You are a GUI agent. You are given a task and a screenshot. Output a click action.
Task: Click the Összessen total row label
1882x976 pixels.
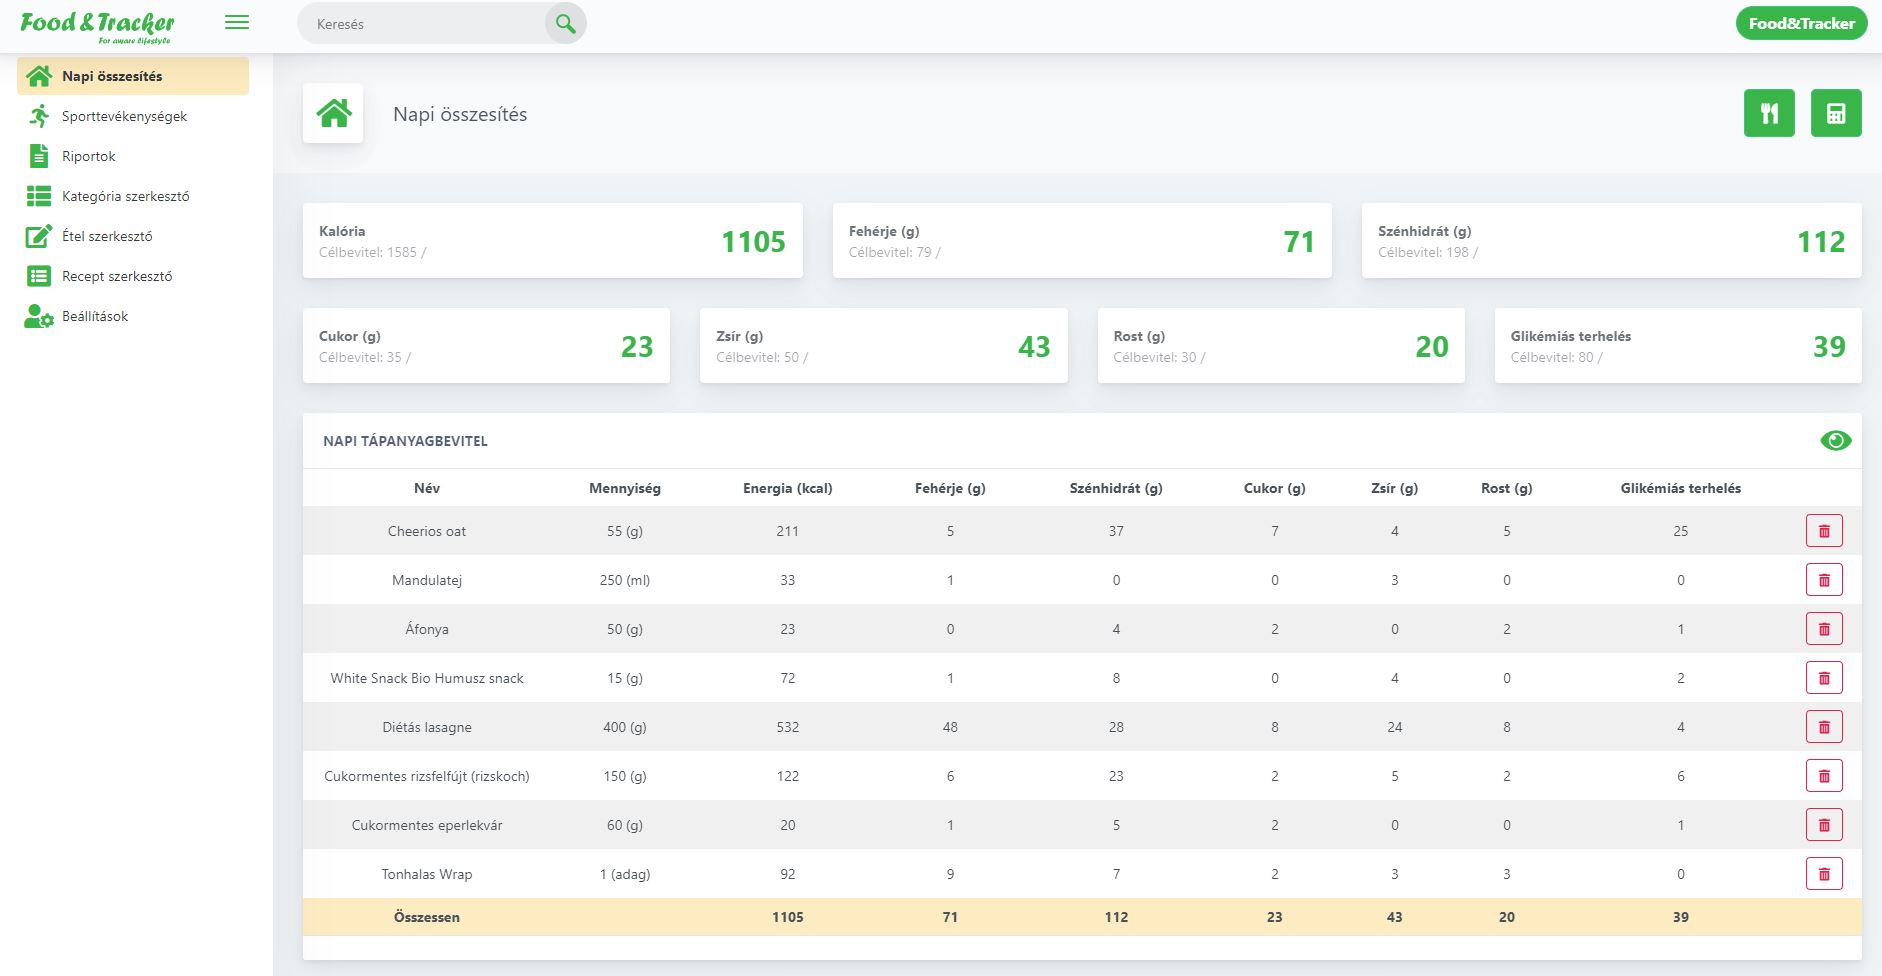[427, 917]
